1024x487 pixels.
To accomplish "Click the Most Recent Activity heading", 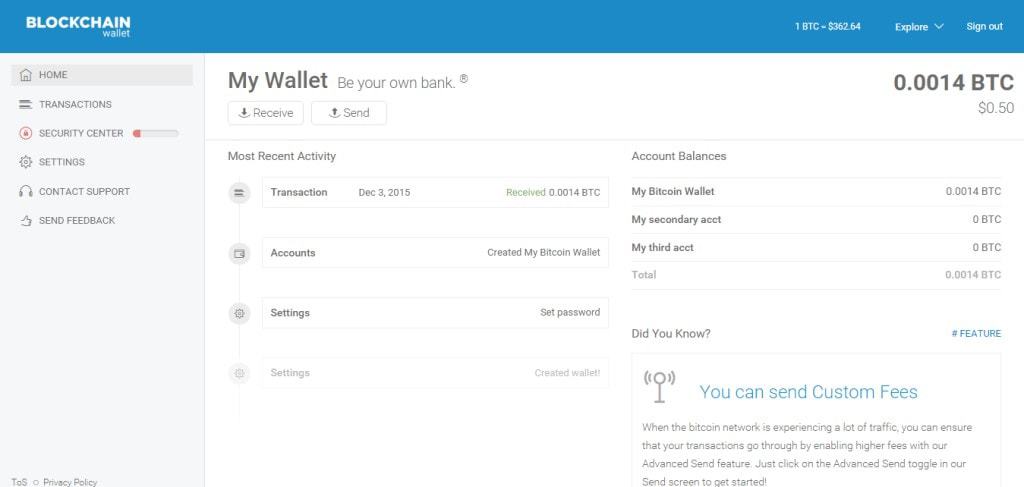I will (281, 156).
